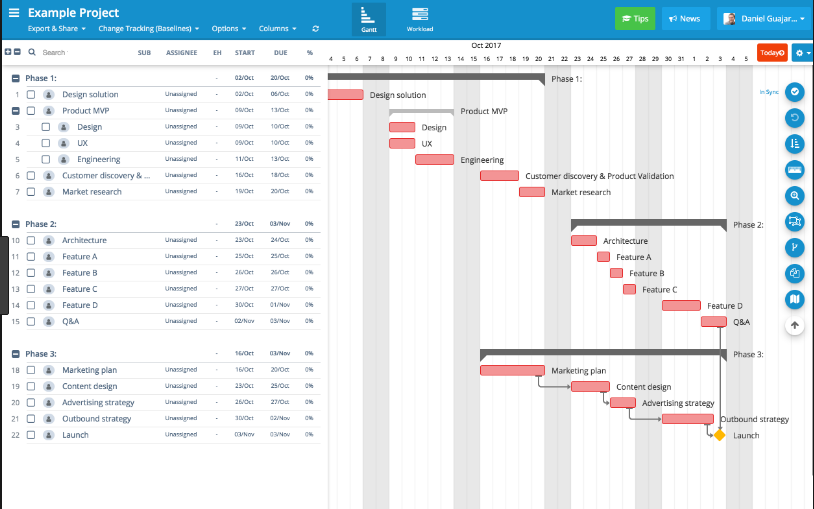
Task: Click the expand all tasks plus icon
Action: click(x=9, y=52)
